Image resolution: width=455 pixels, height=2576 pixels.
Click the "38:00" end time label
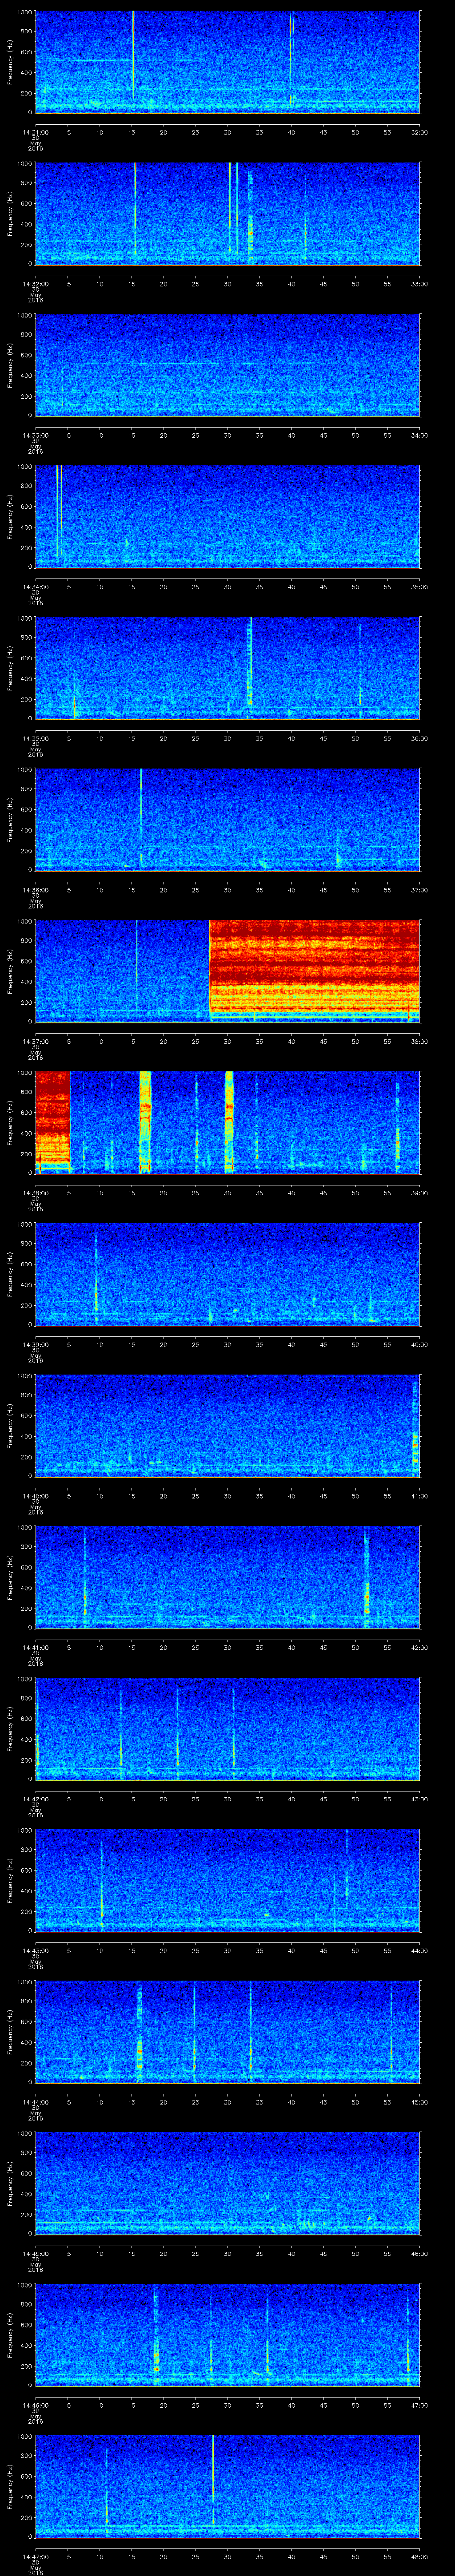coord(419,1041)
